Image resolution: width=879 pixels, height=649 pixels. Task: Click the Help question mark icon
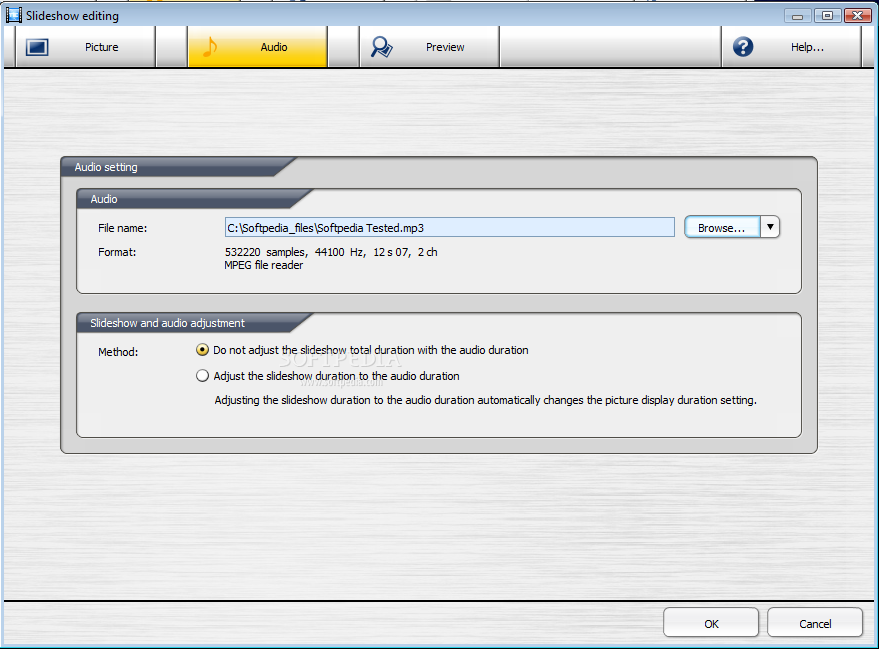click(x=743, y=47)
